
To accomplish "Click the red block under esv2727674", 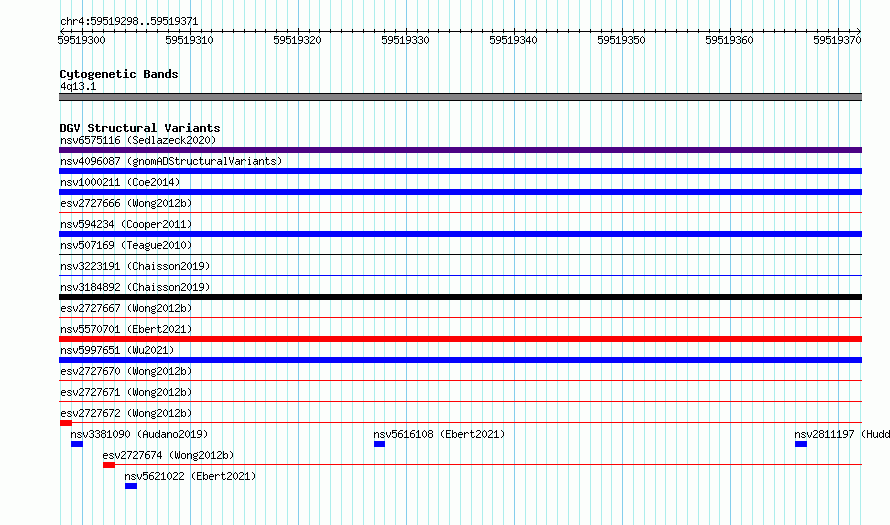I will (109, 465).
